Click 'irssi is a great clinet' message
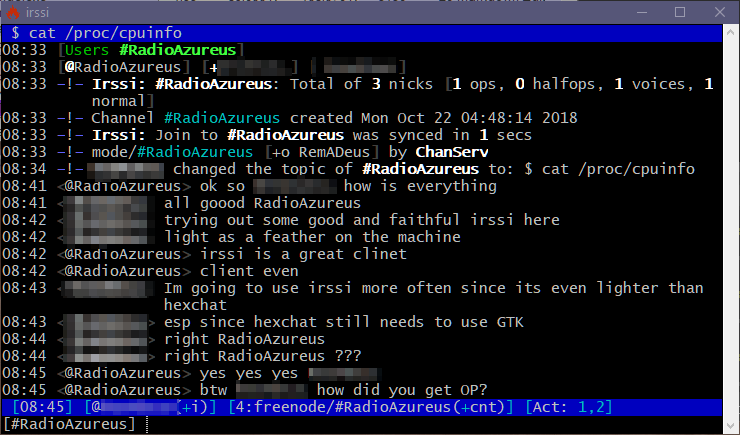 pos(303,254)
